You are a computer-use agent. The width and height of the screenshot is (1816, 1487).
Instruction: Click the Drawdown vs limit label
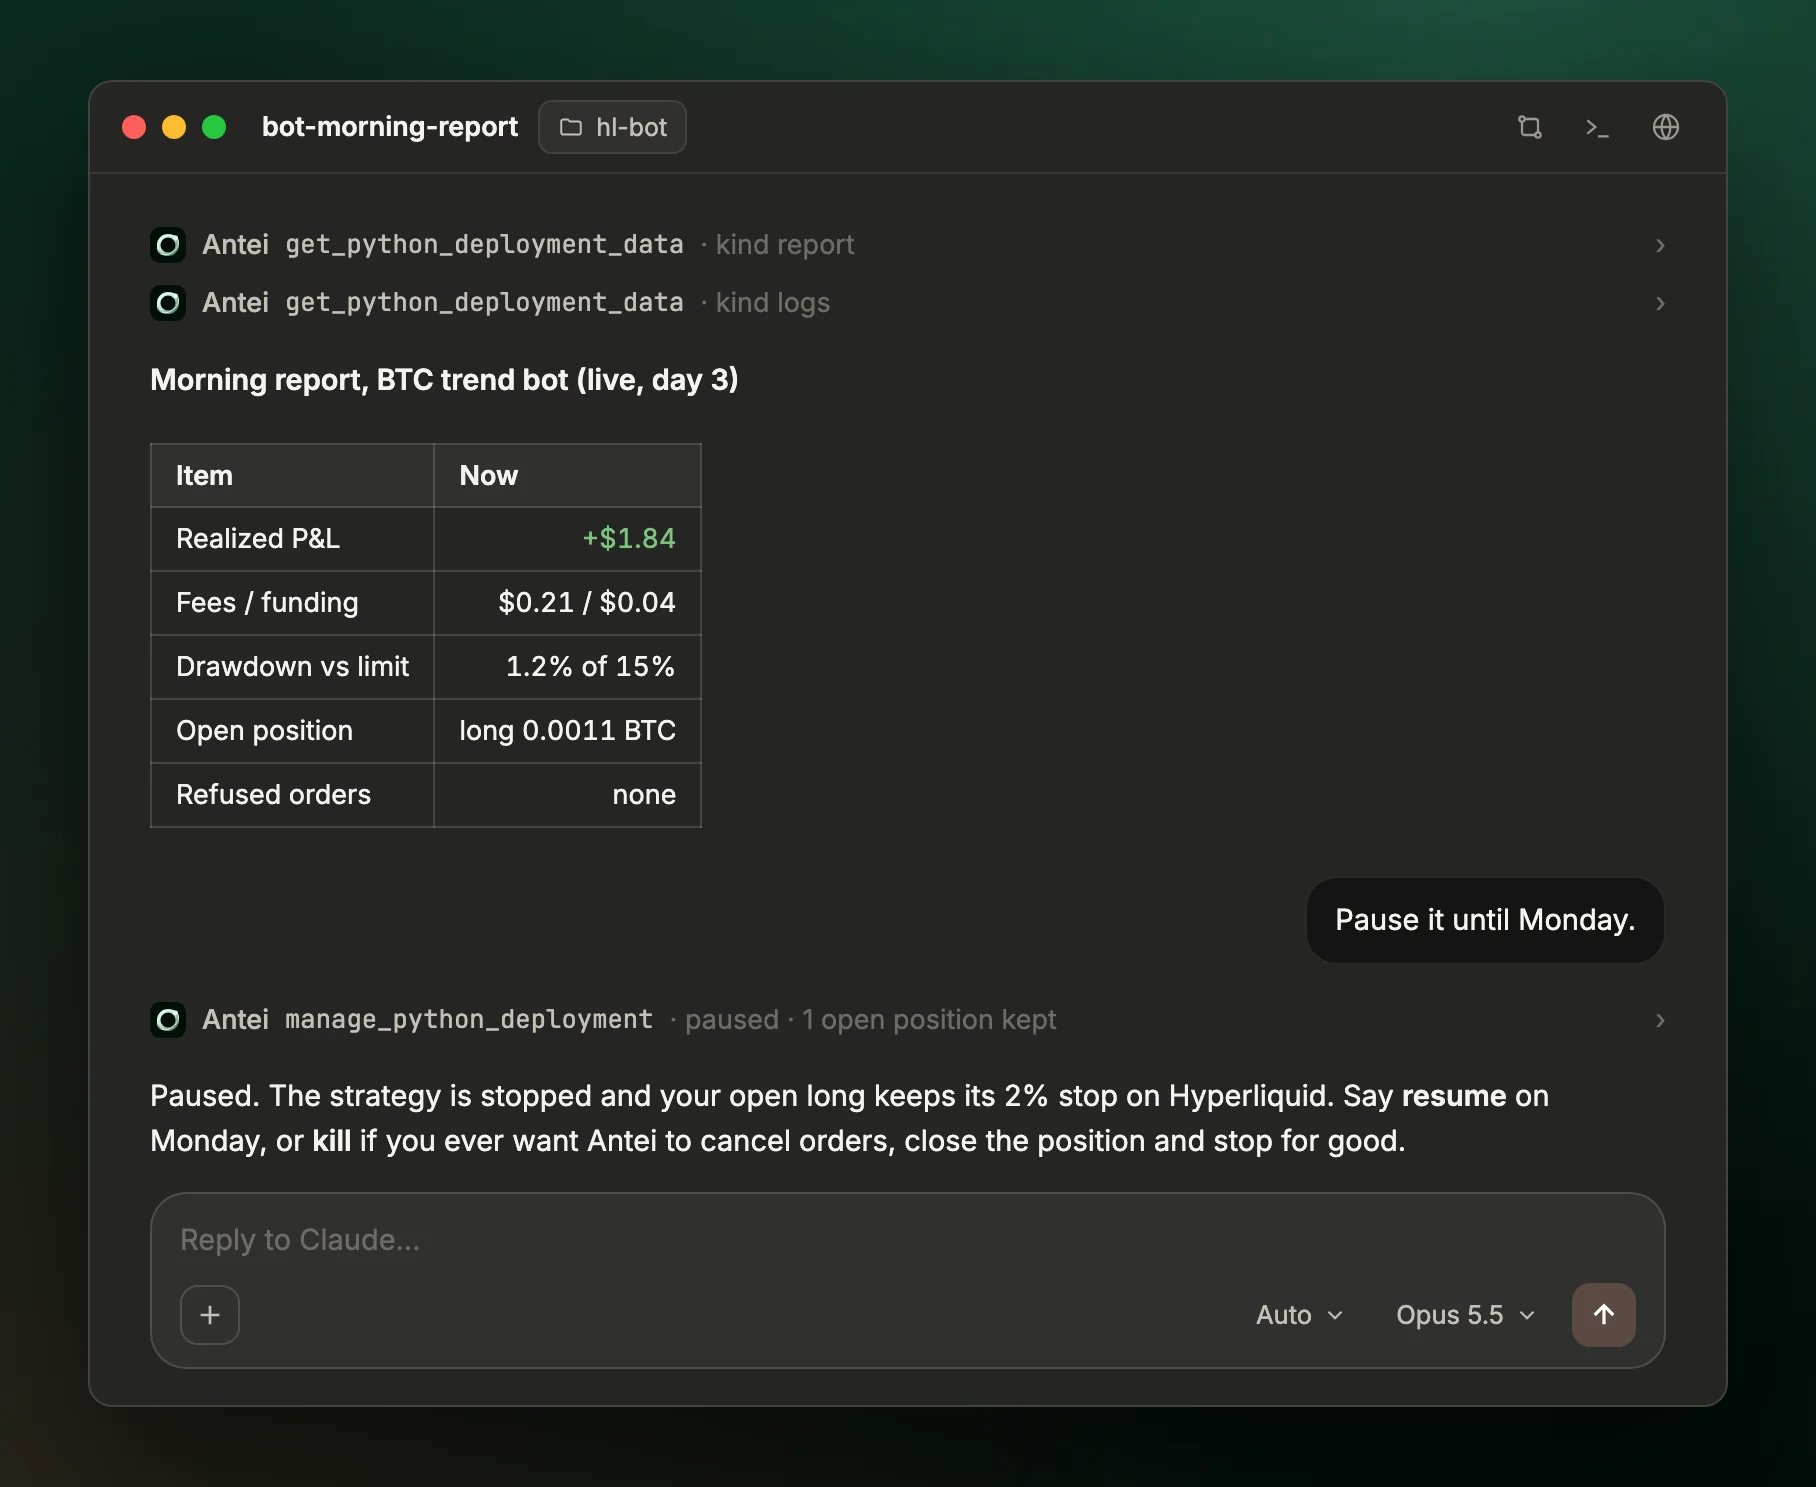pyautogui.click(x=292, y=666)
